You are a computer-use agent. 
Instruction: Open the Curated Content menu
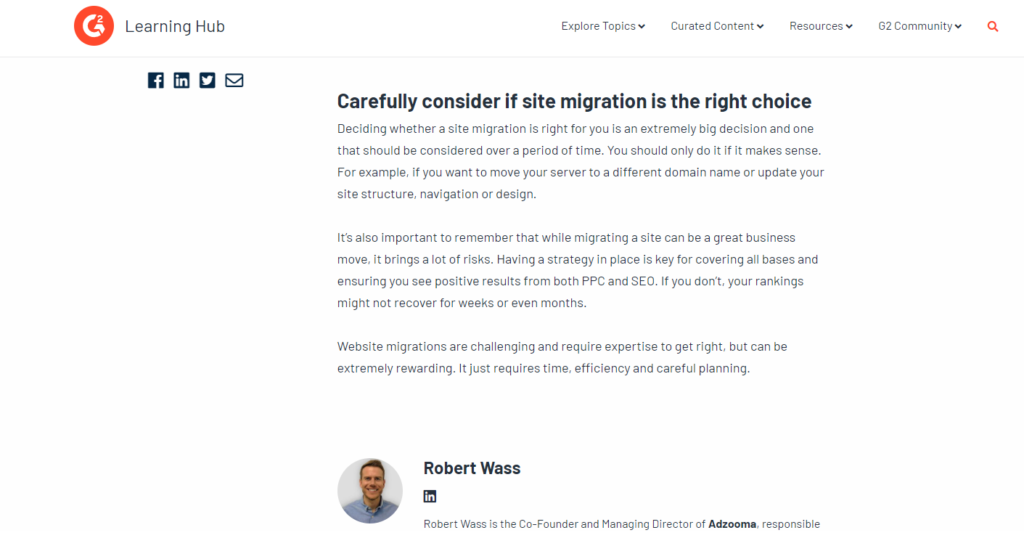[x=712, y=26]
